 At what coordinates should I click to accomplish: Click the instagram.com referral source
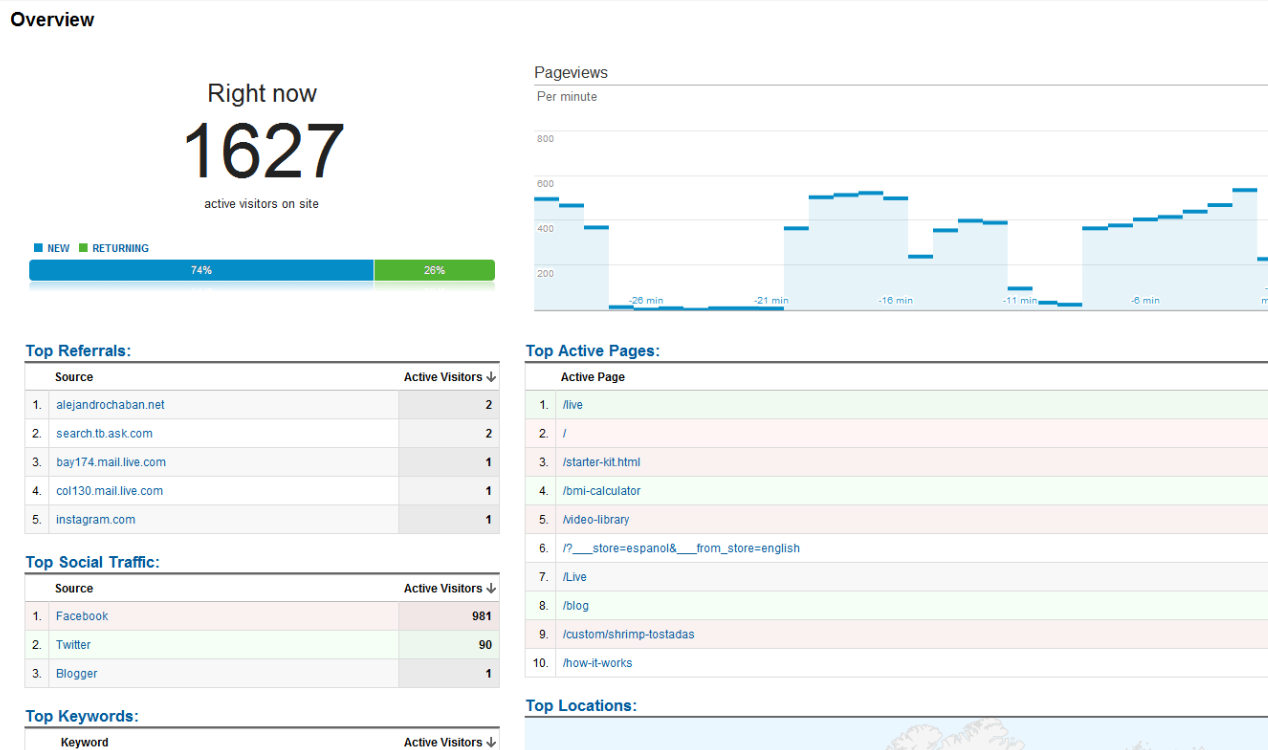pos(95,519)
